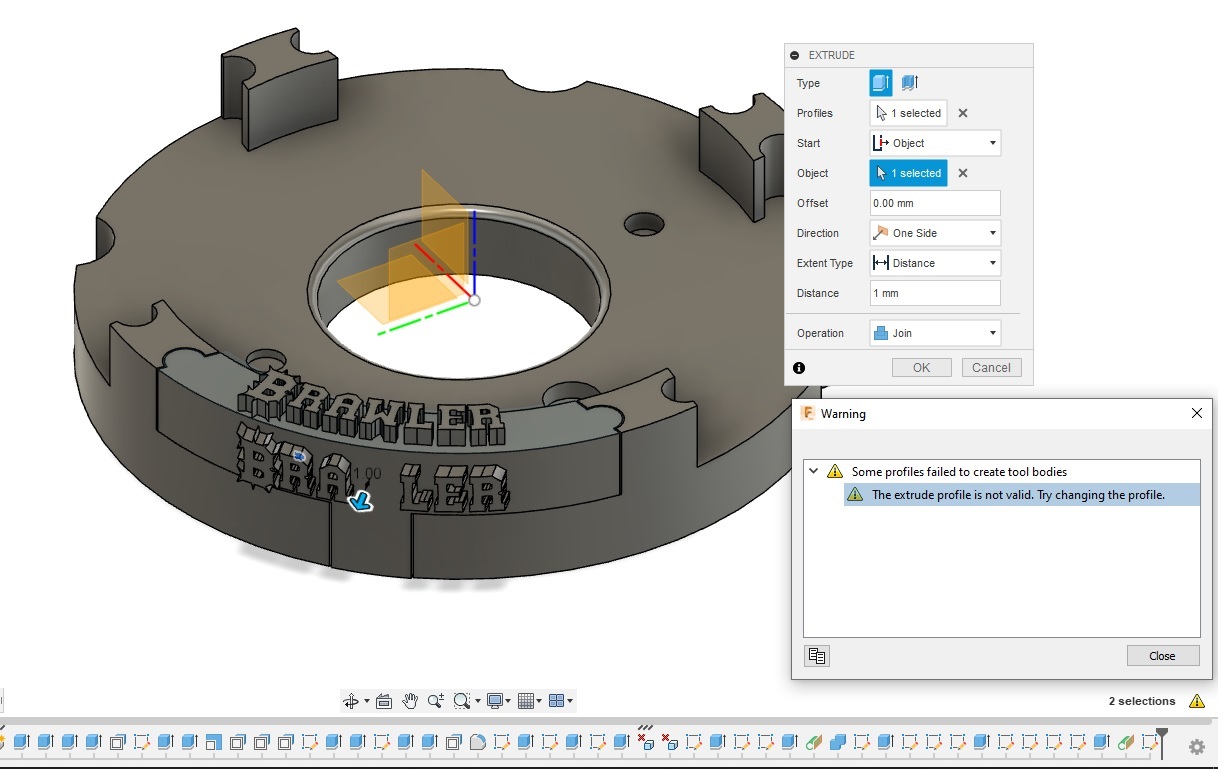Open the Direction dropdown showing One Side
Viewport: 1223px width, 769px height.
(x=935, y=233)
